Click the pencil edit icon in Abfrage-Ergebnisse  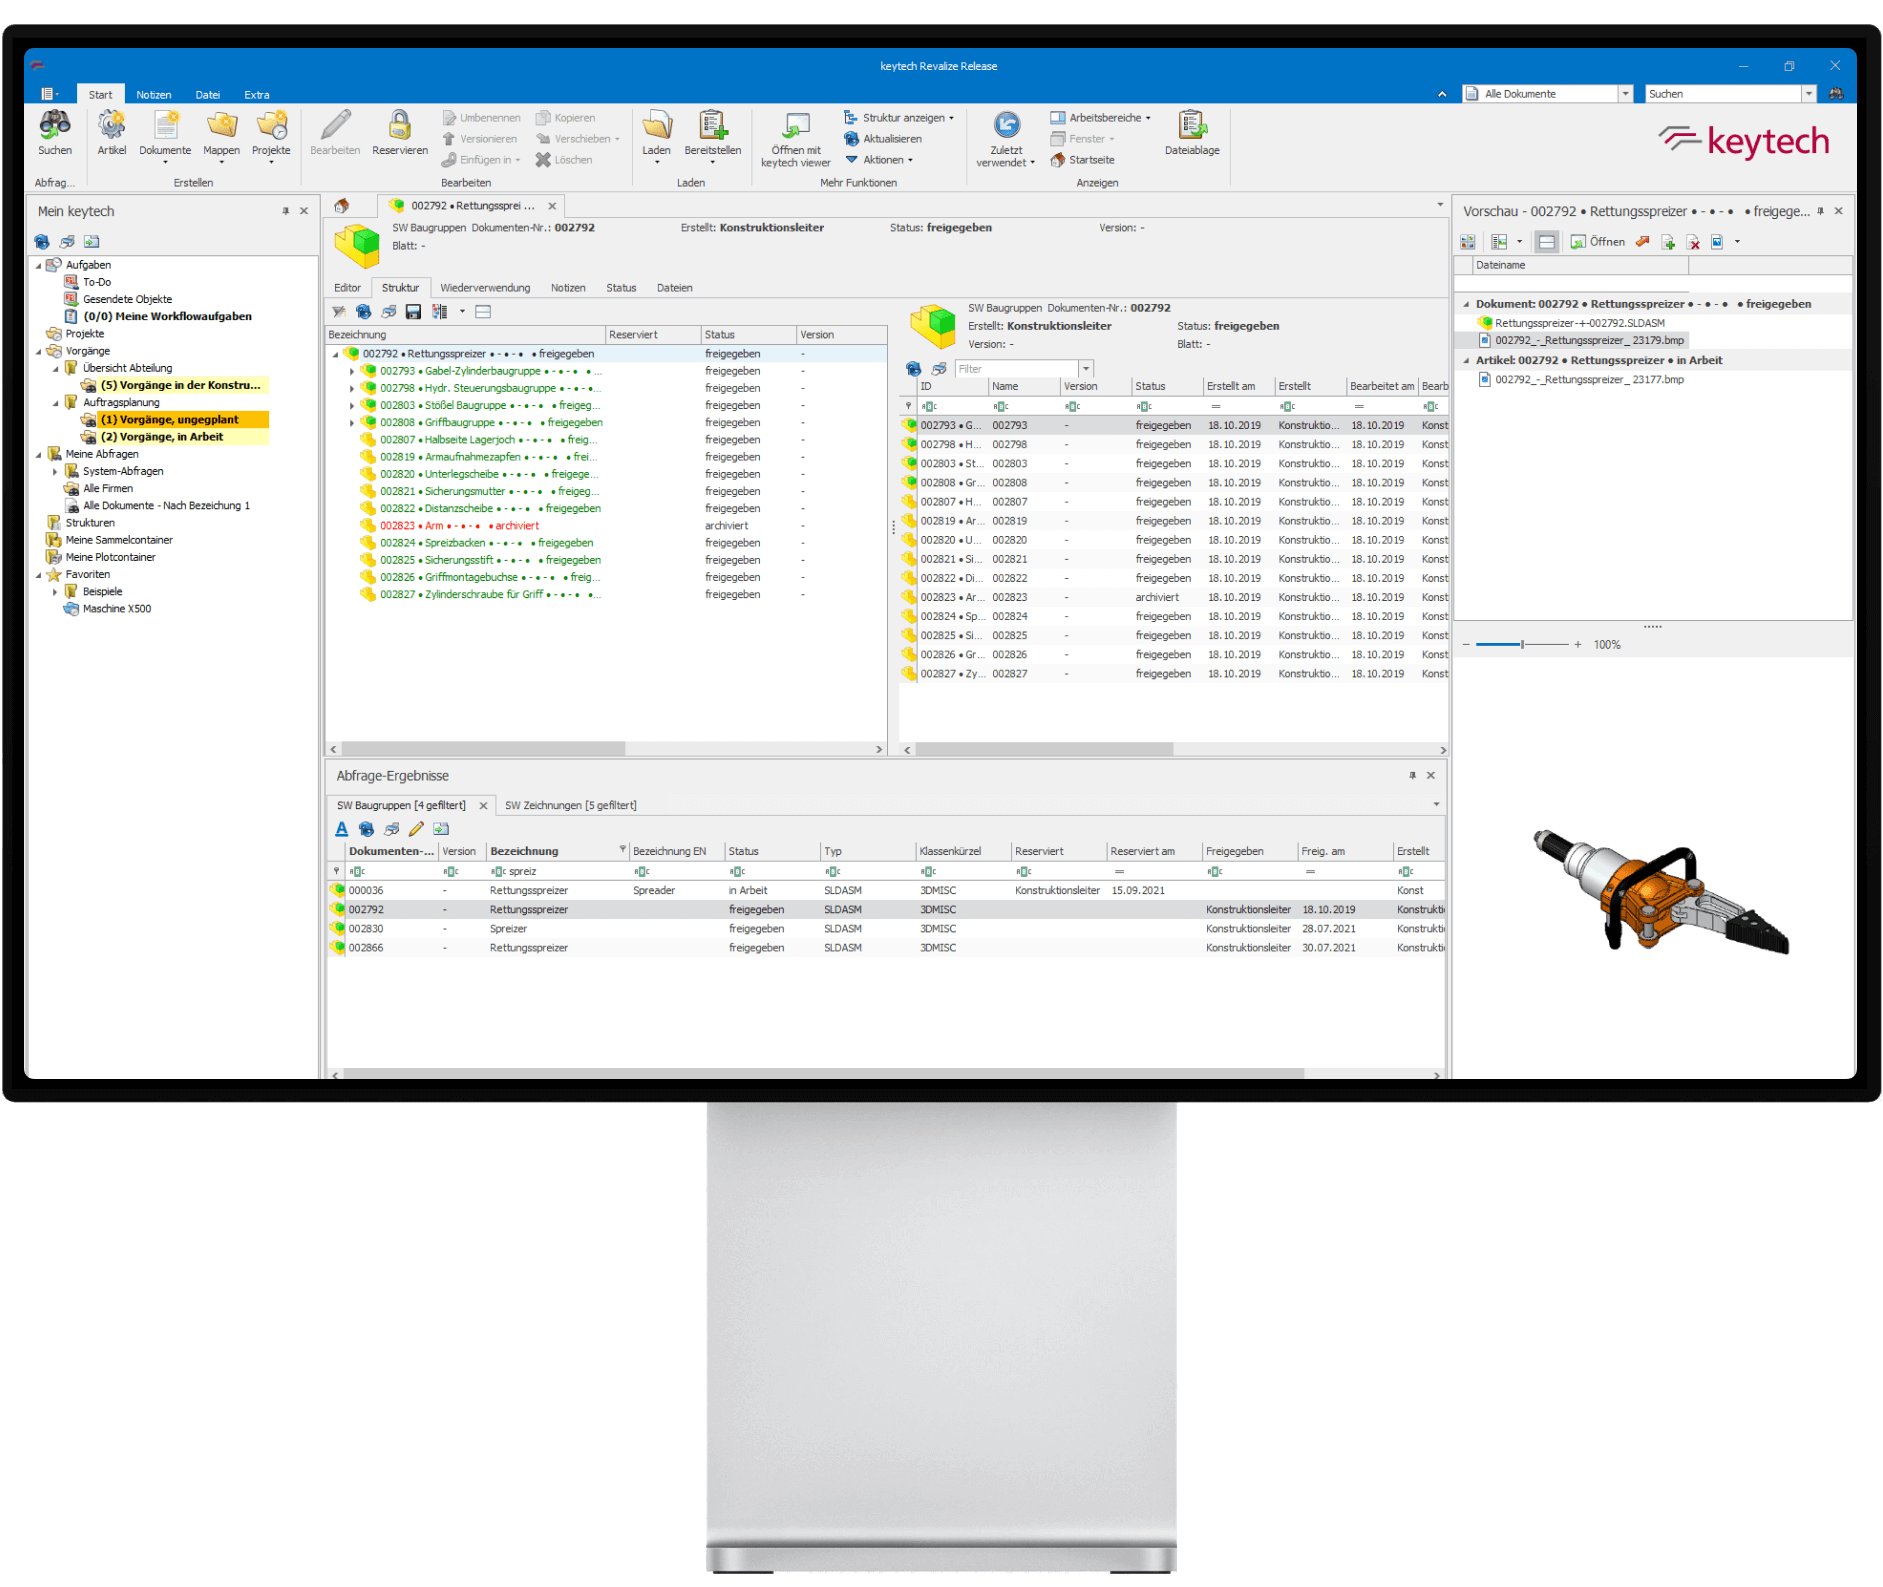click(416, 828)
